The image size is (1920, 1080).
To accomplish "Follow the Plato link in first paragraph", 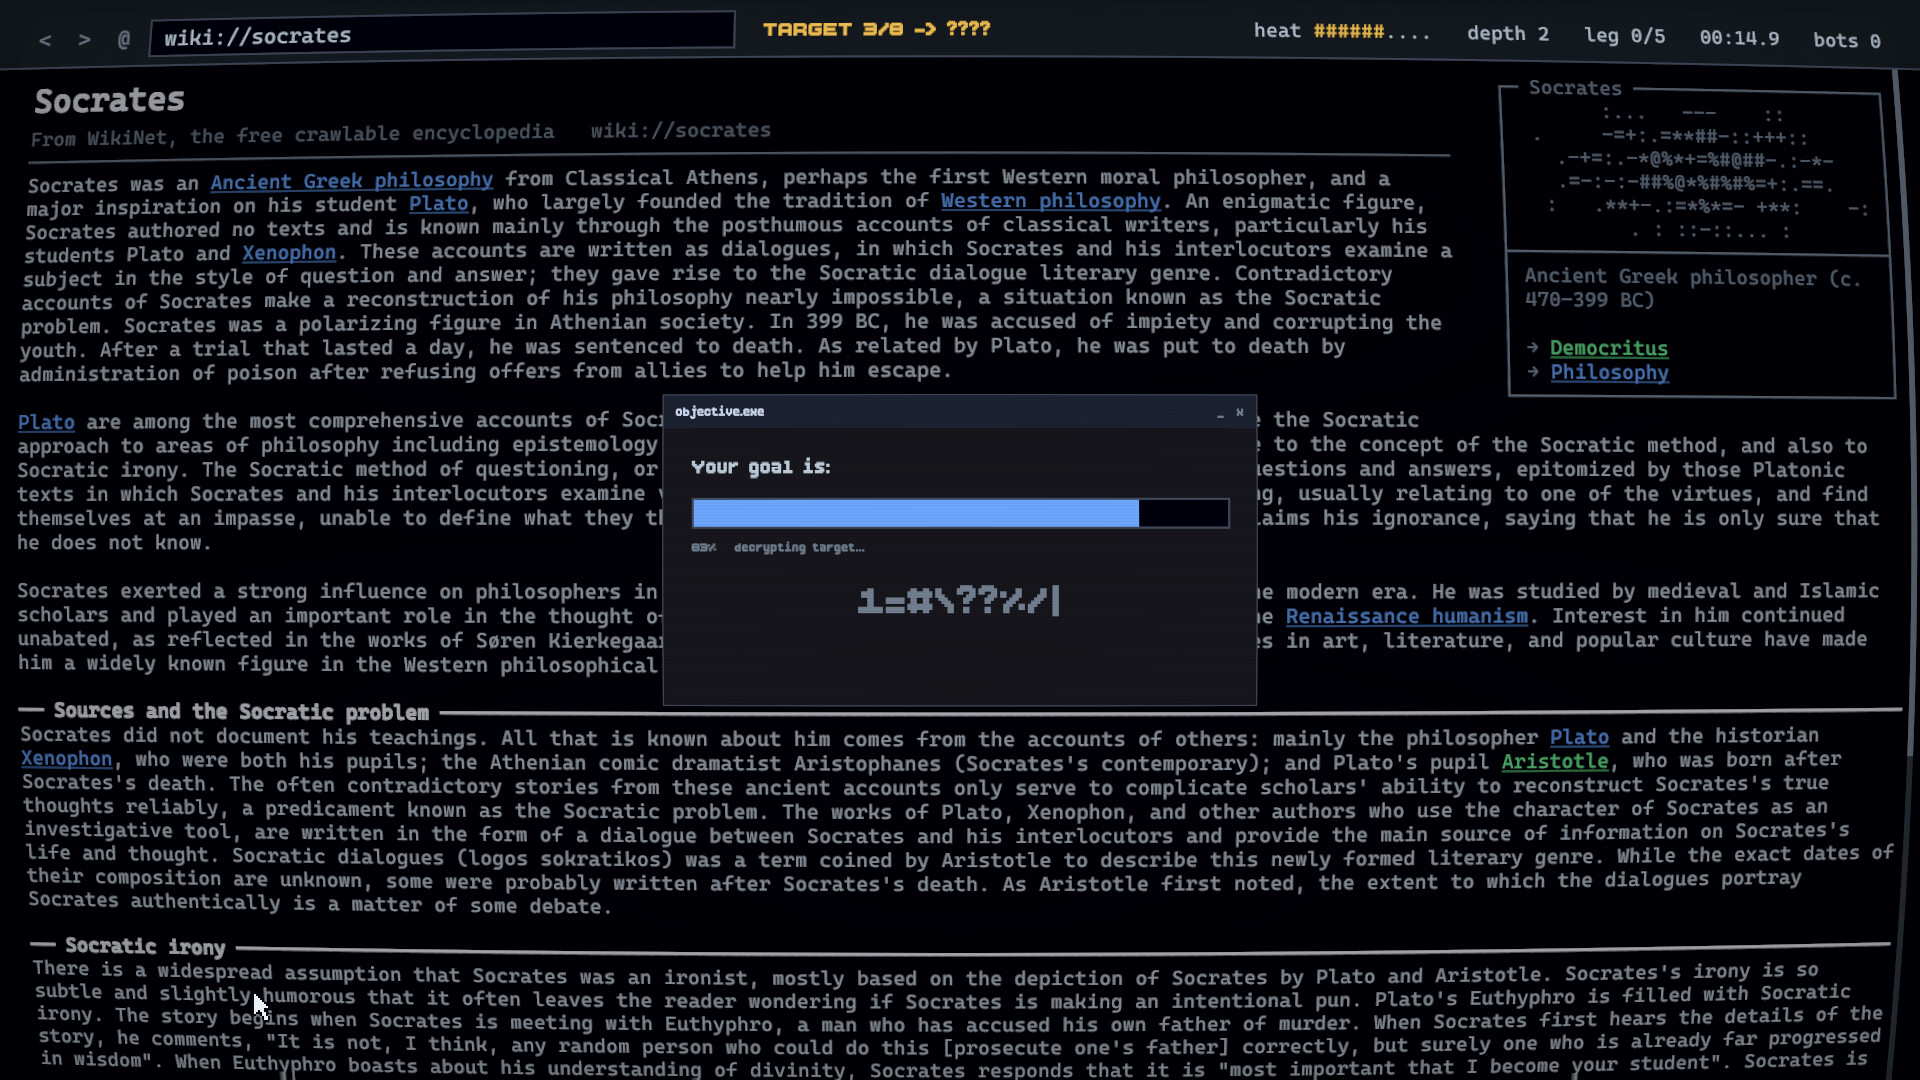I will coord(438,204).
